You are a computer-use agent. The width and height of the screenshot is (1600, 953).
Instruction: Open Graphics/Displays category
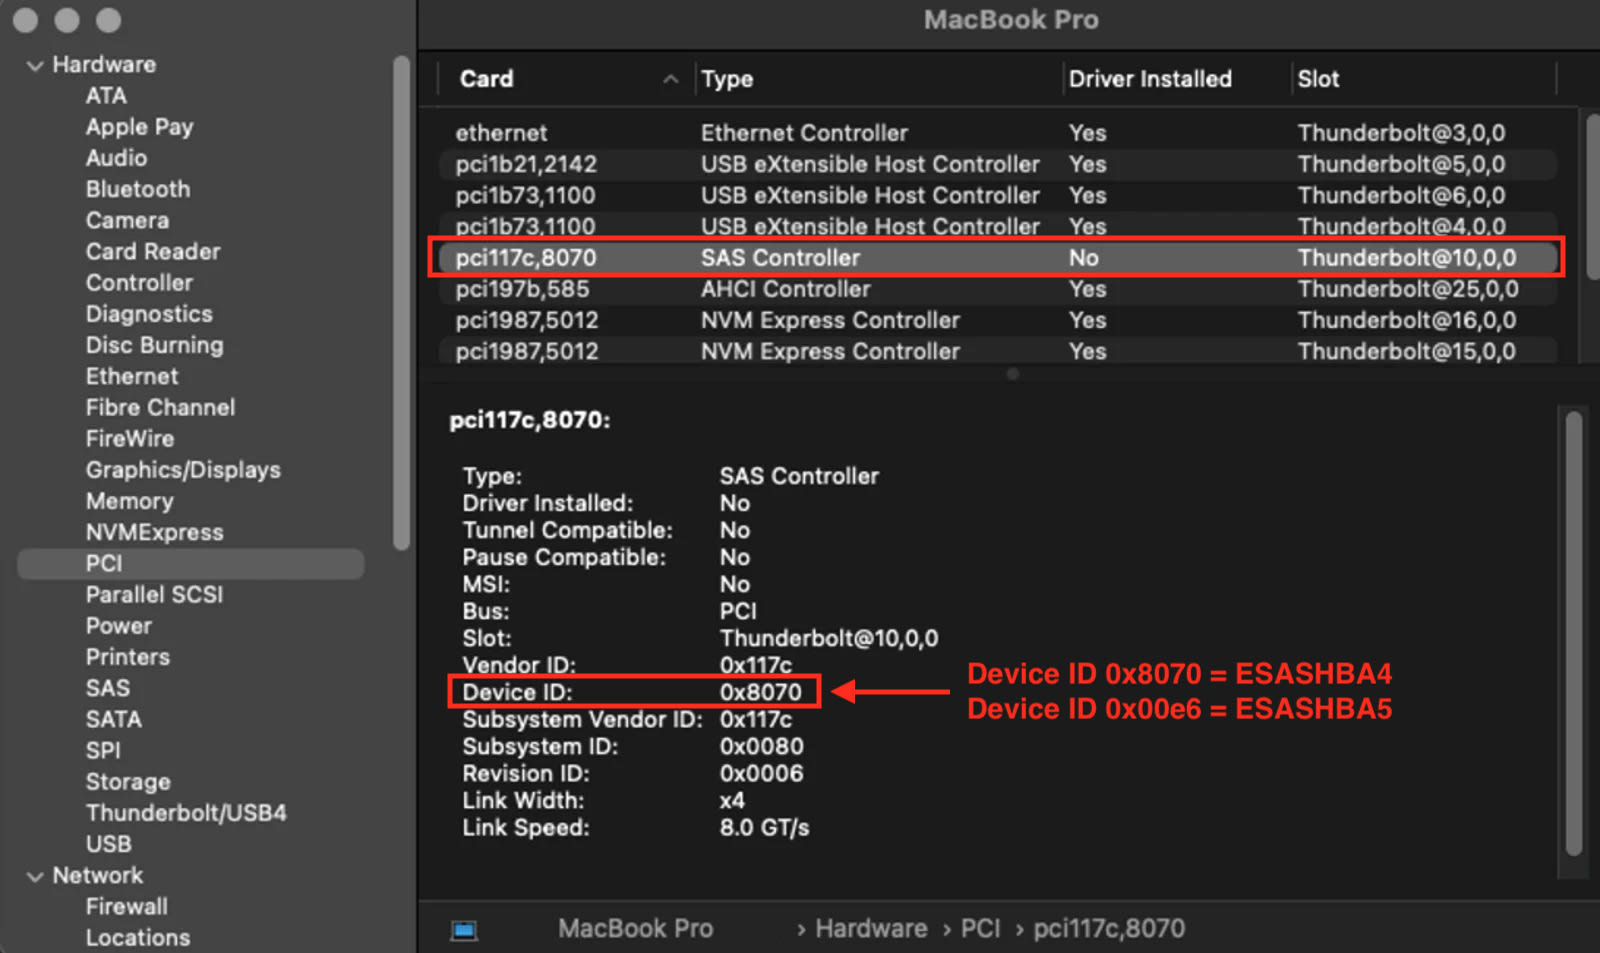pyautogui.click(x=183, y=470)
